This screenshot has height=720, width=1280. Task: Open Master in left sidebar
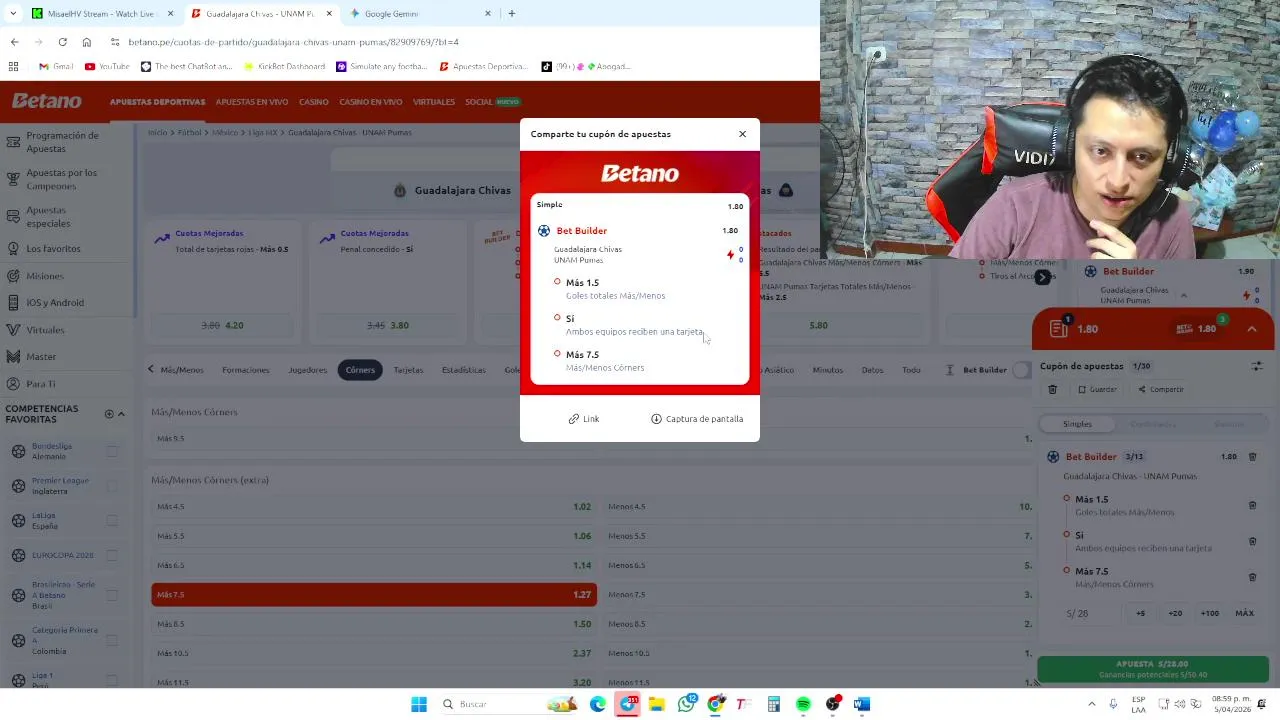pos(41,357)
